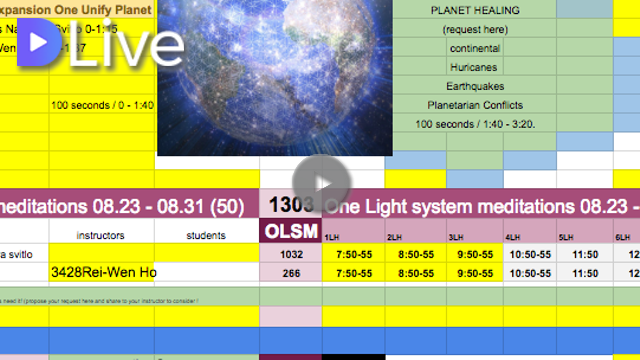640x360 pixels.
Task: Select the green 'propose your request here' note row
Action: (129, 297)
